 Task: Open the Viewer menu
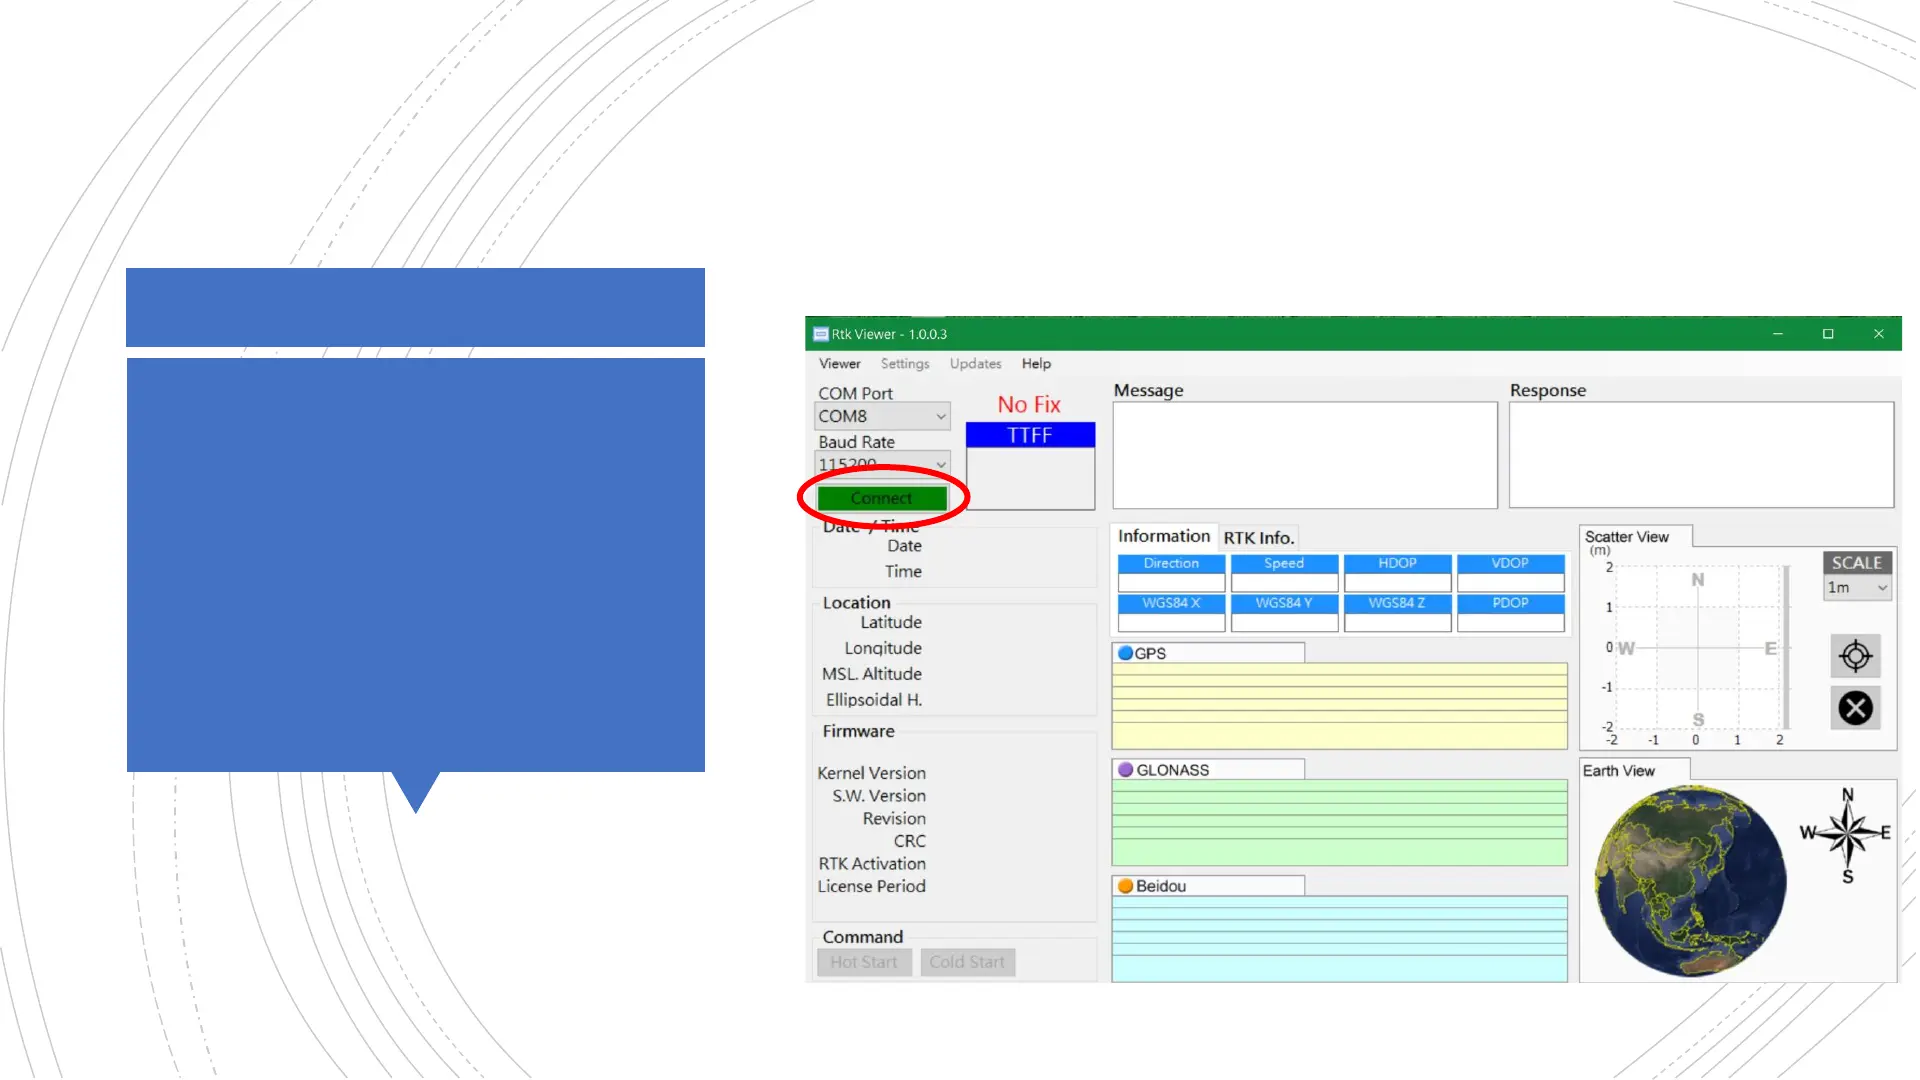839,364
